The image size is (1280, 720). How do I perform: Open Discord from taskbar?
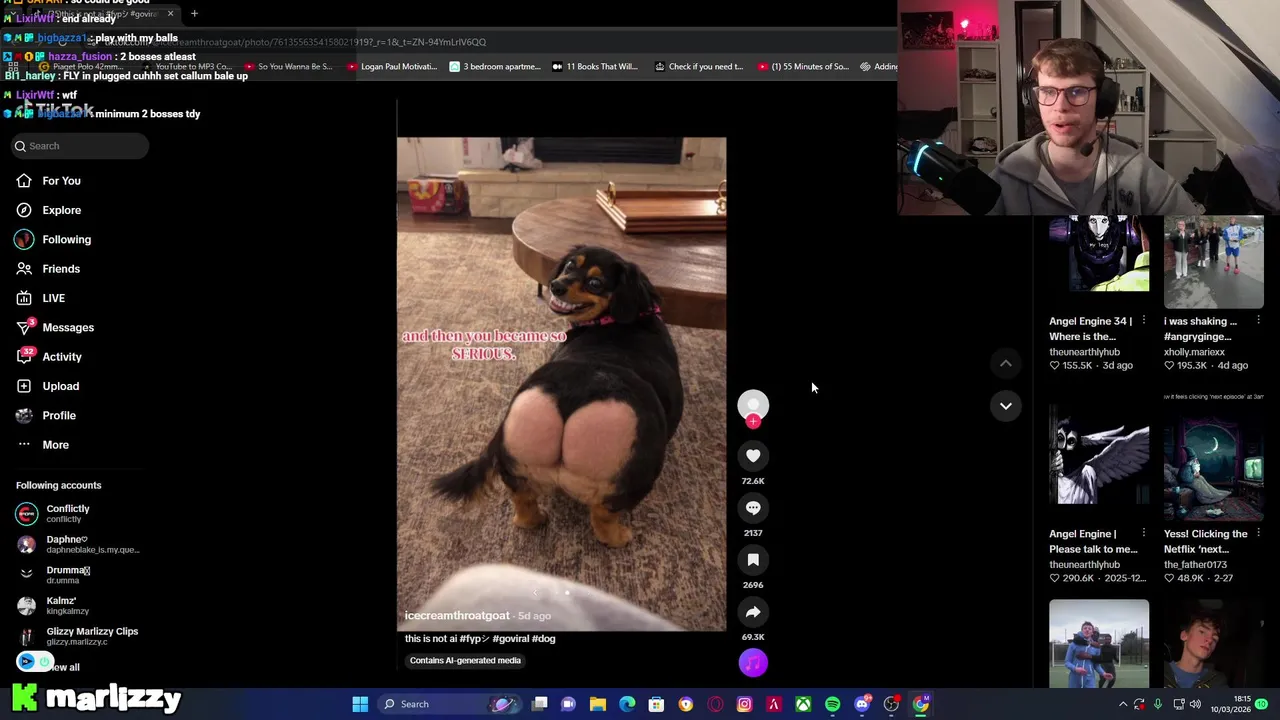click(862, 704)
